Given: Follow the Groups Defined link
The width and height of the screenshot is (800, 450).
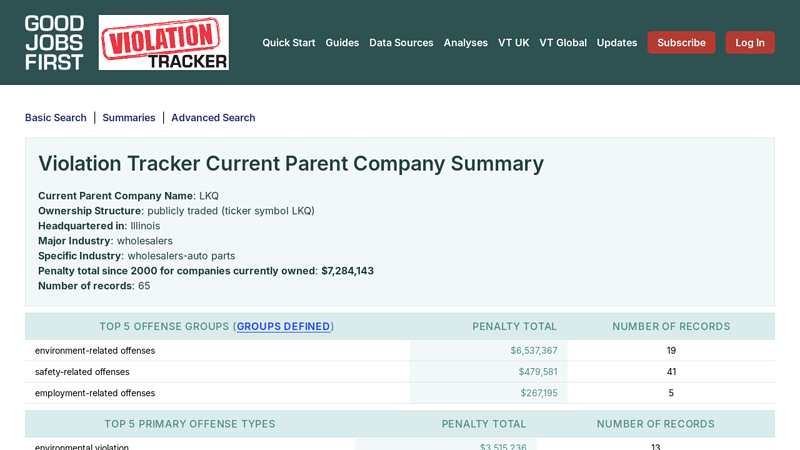Looking at the screenshot, I should point(283,327).
